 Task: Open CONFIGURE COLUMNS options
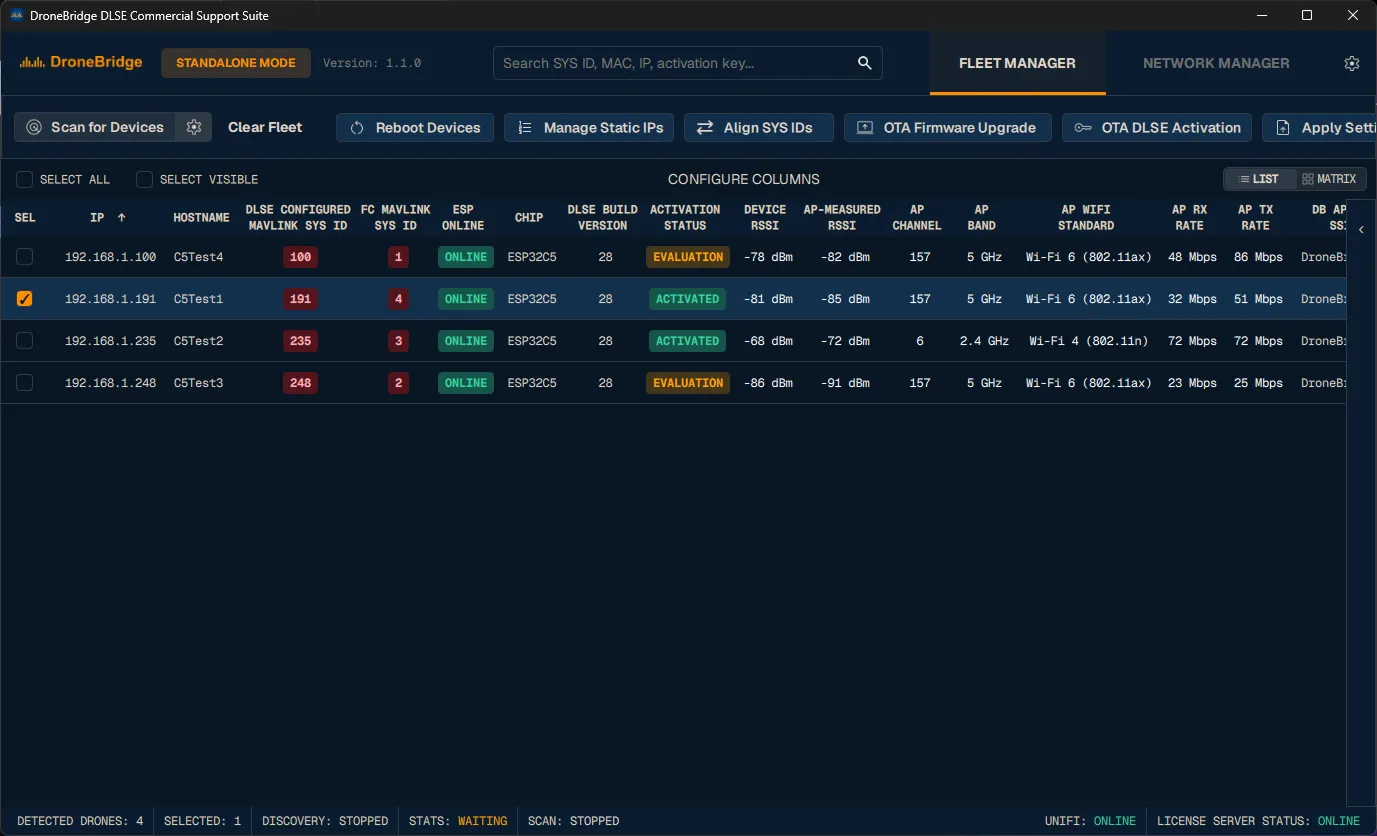[743, 179]
